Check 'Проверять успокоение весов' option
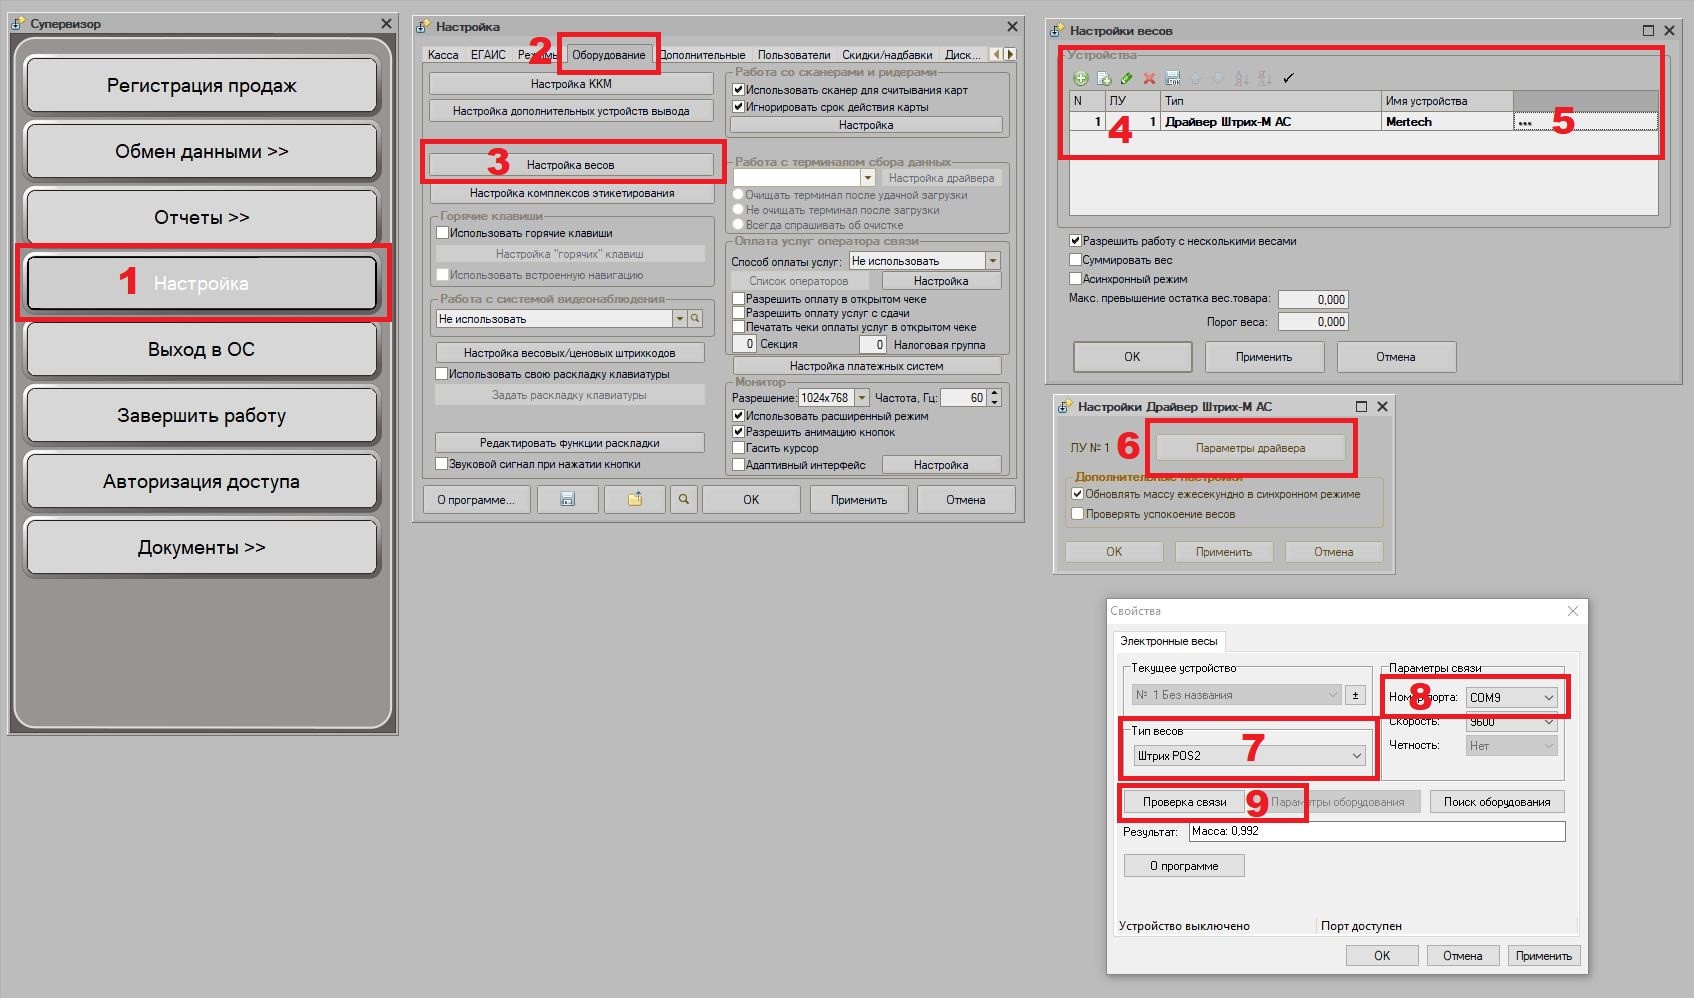This screenshot has width=1694, height=998. [x=1078, y=514]
